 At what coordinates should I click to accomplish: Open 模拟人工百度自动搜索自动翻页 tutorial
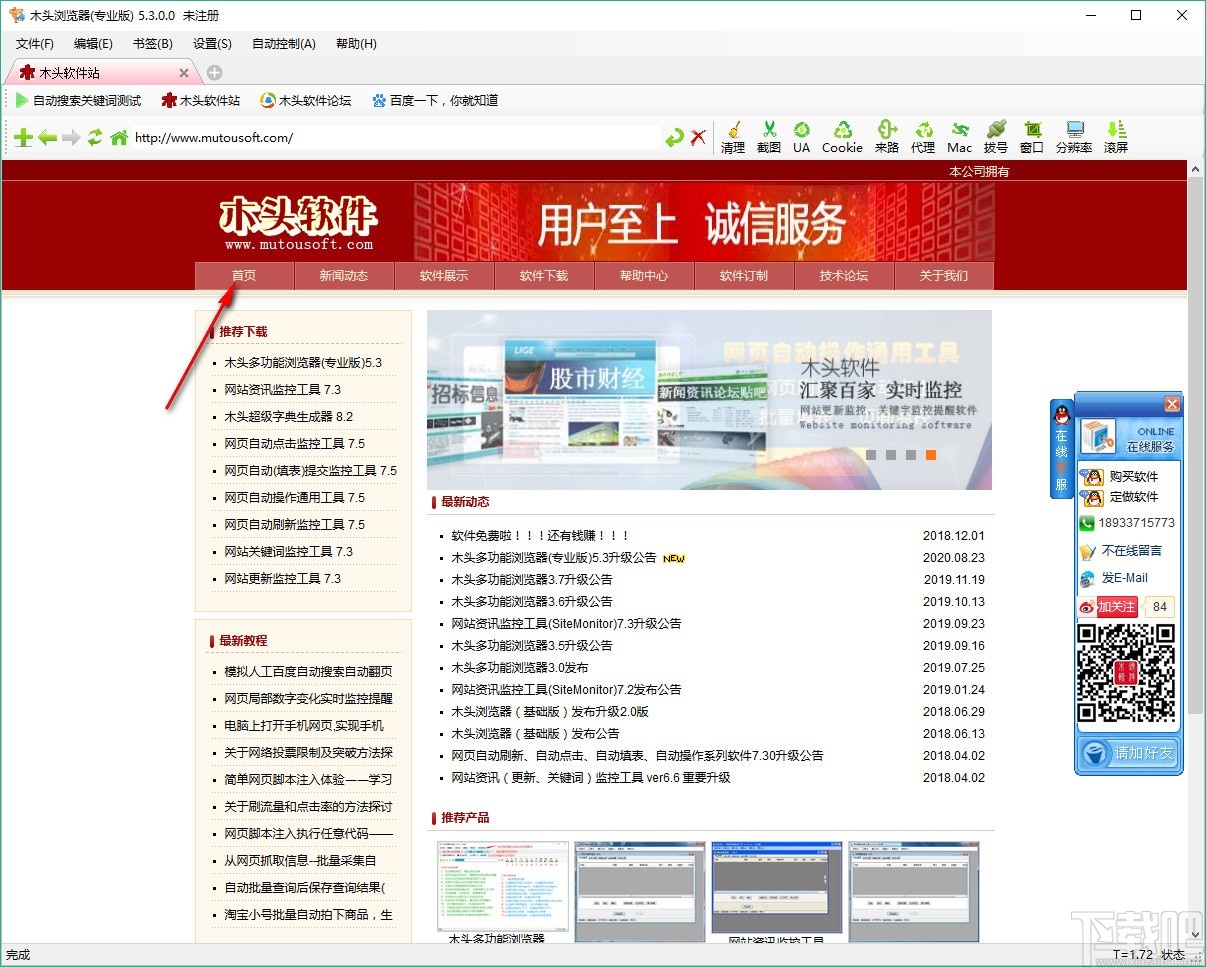click(x=308, y=672)
